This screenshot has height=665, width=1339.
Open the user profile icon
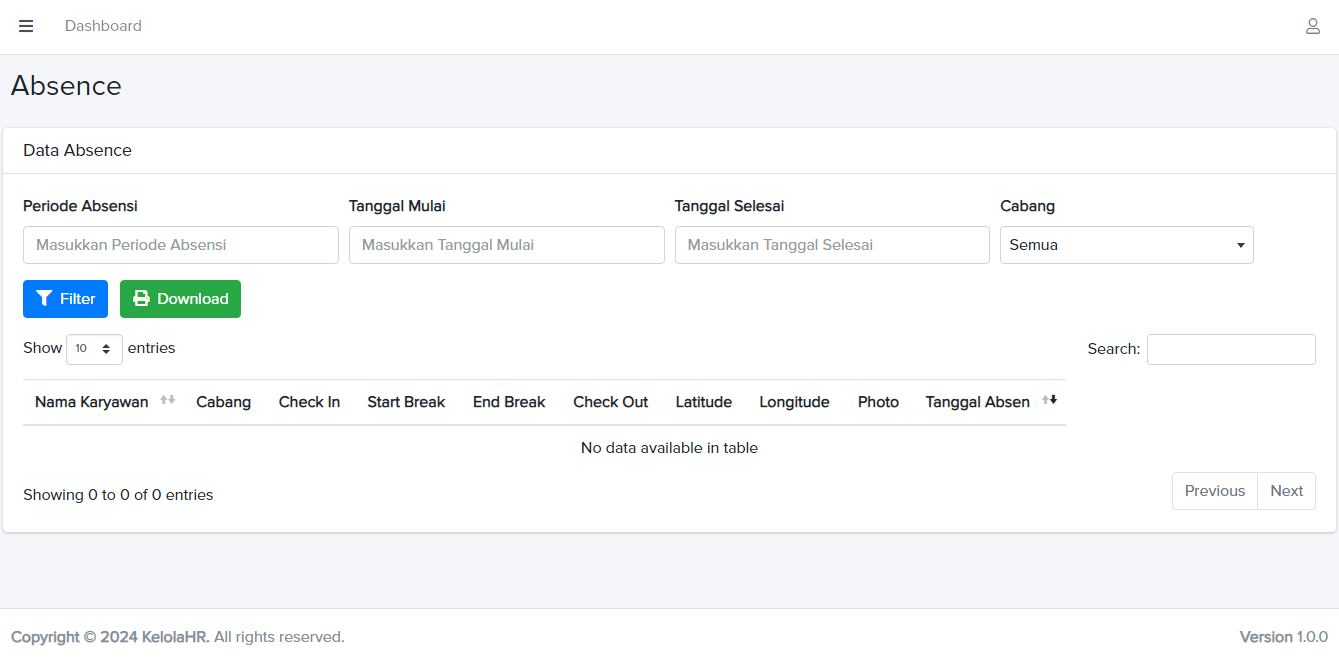pyautogui.click(x=1312, y=26)
